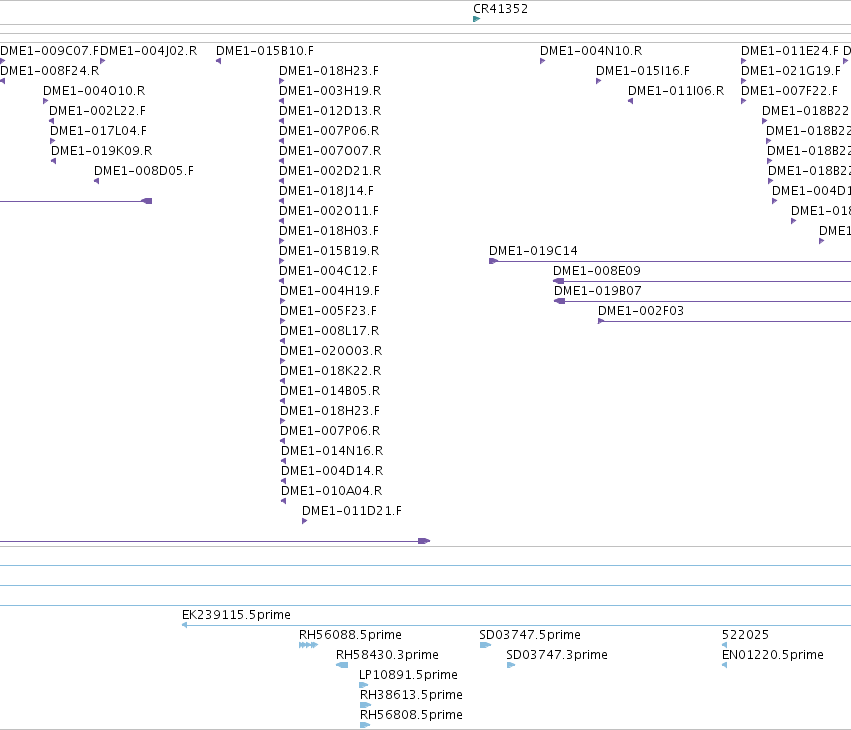
Task: Select DME1-005F23.F feature label
Action: pos(328,311)
